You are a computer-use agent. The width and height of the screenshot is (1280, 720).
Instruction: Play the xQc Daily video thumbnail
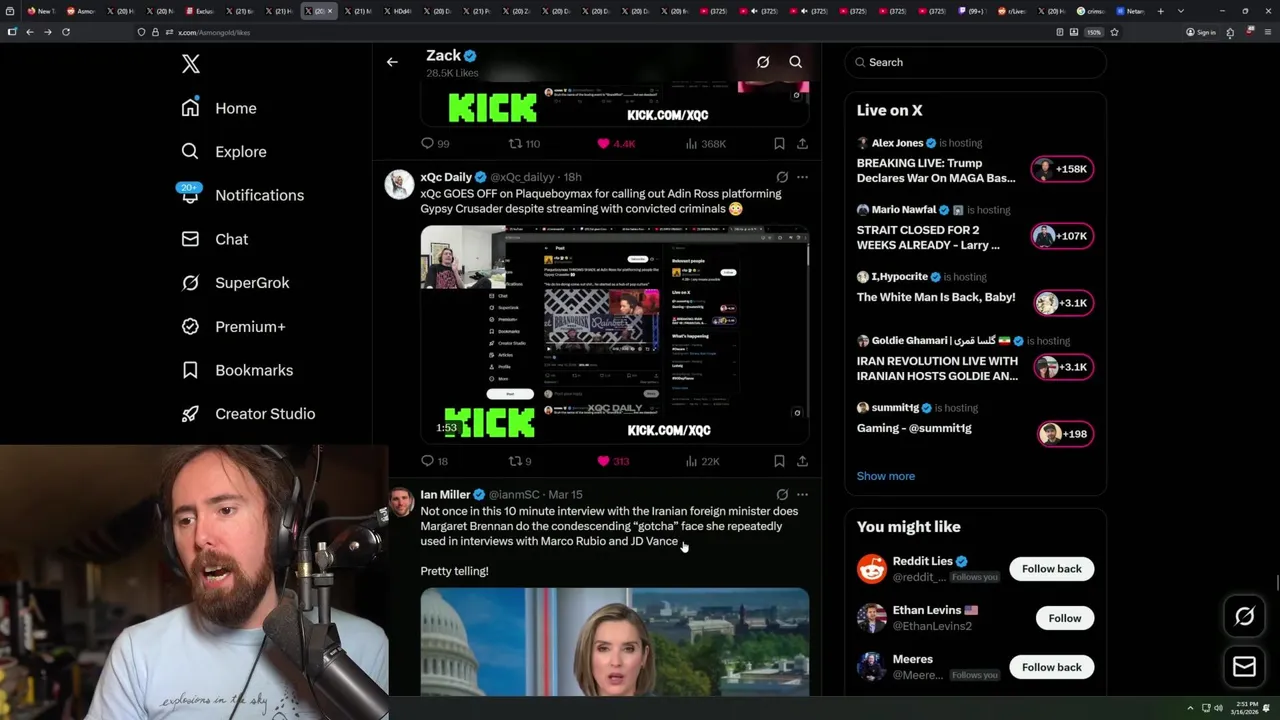(x=614, y=334)
